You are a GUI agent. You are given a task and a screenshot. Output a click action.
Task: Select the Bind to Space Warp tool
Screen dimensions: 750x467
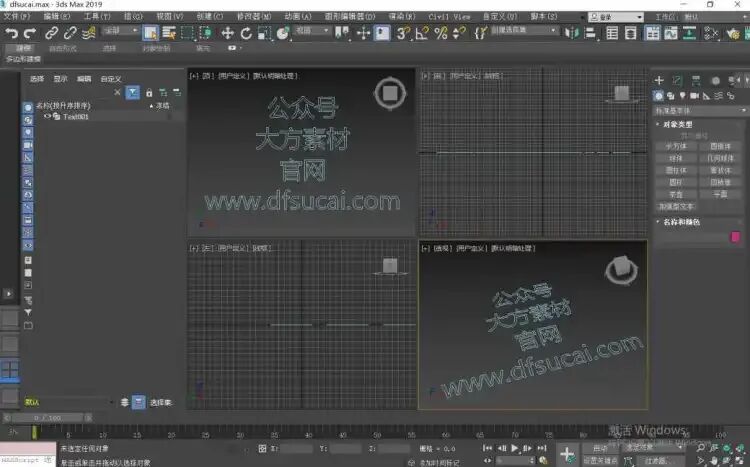click(88, 33)
